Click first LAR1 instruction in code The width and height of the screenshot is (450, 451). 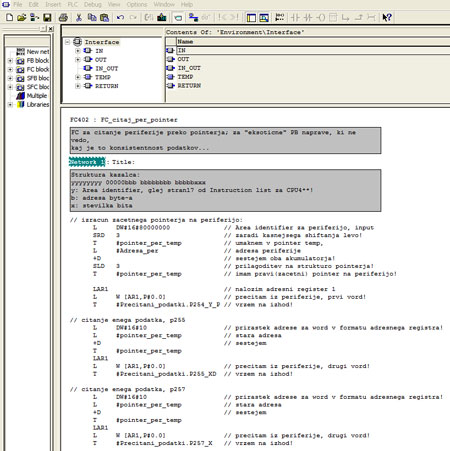[x=100, y=289]
